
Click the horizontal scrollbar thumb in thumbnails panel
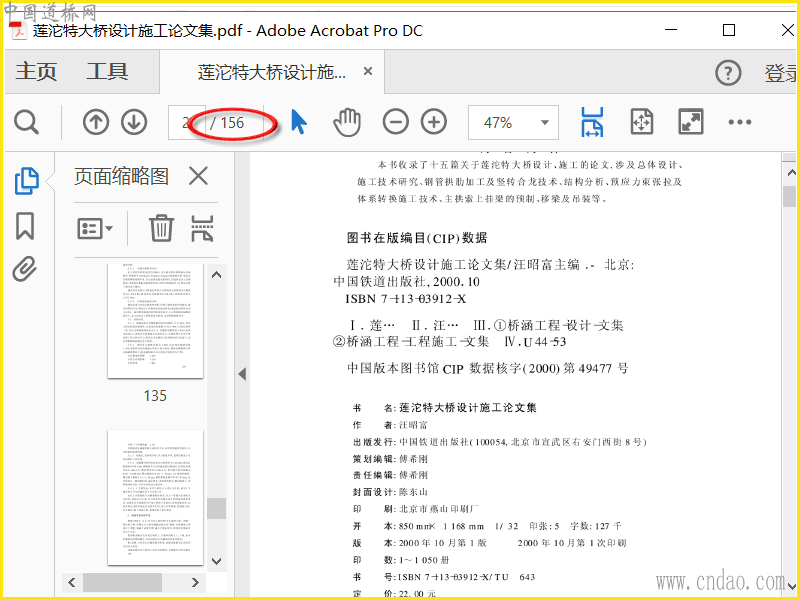pos(122,582)
